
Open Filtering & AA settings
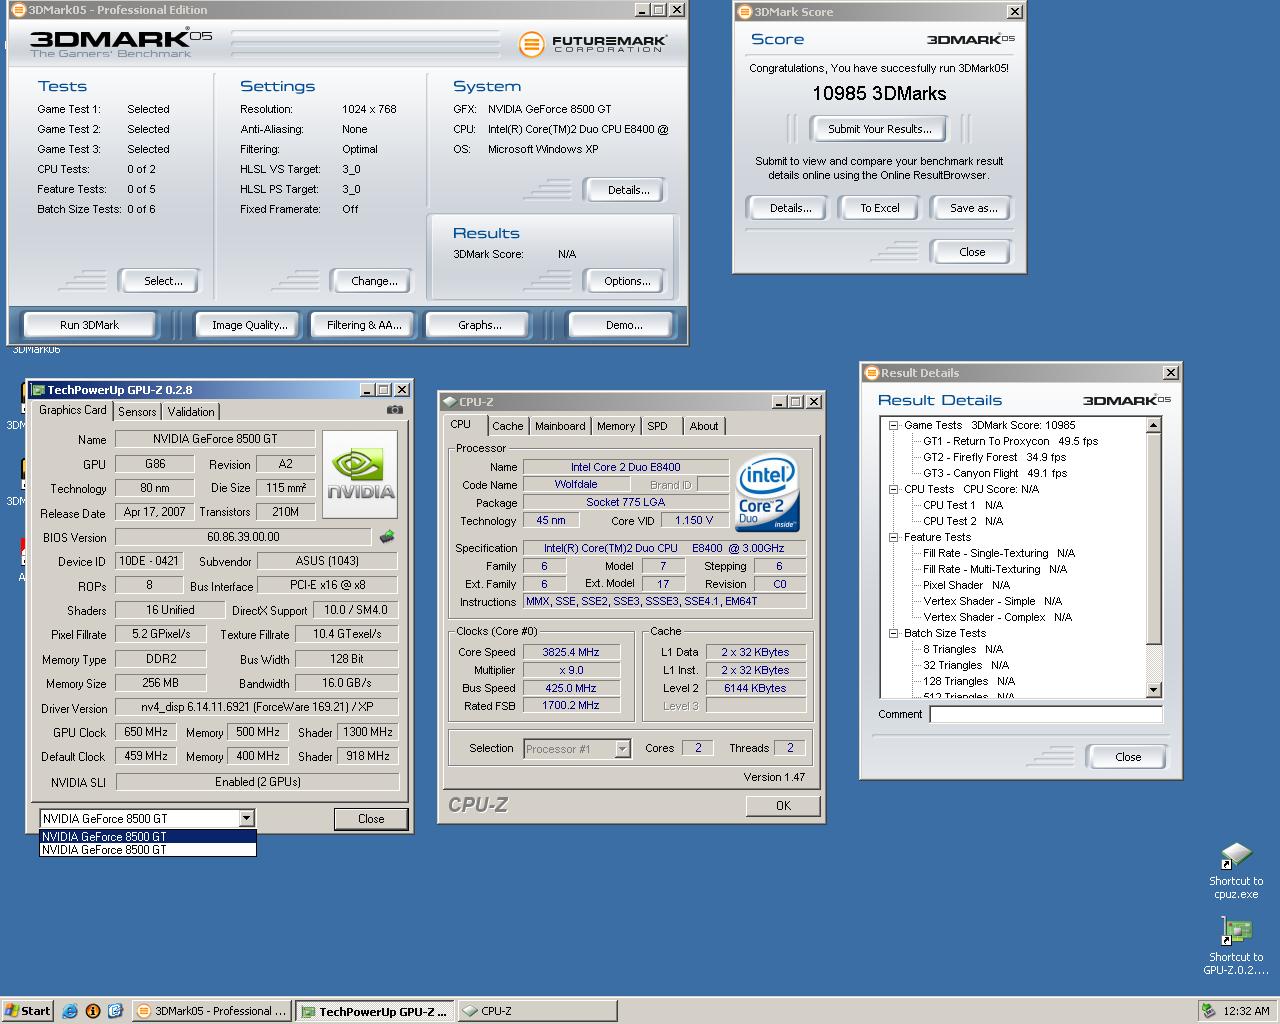[364, 325]
